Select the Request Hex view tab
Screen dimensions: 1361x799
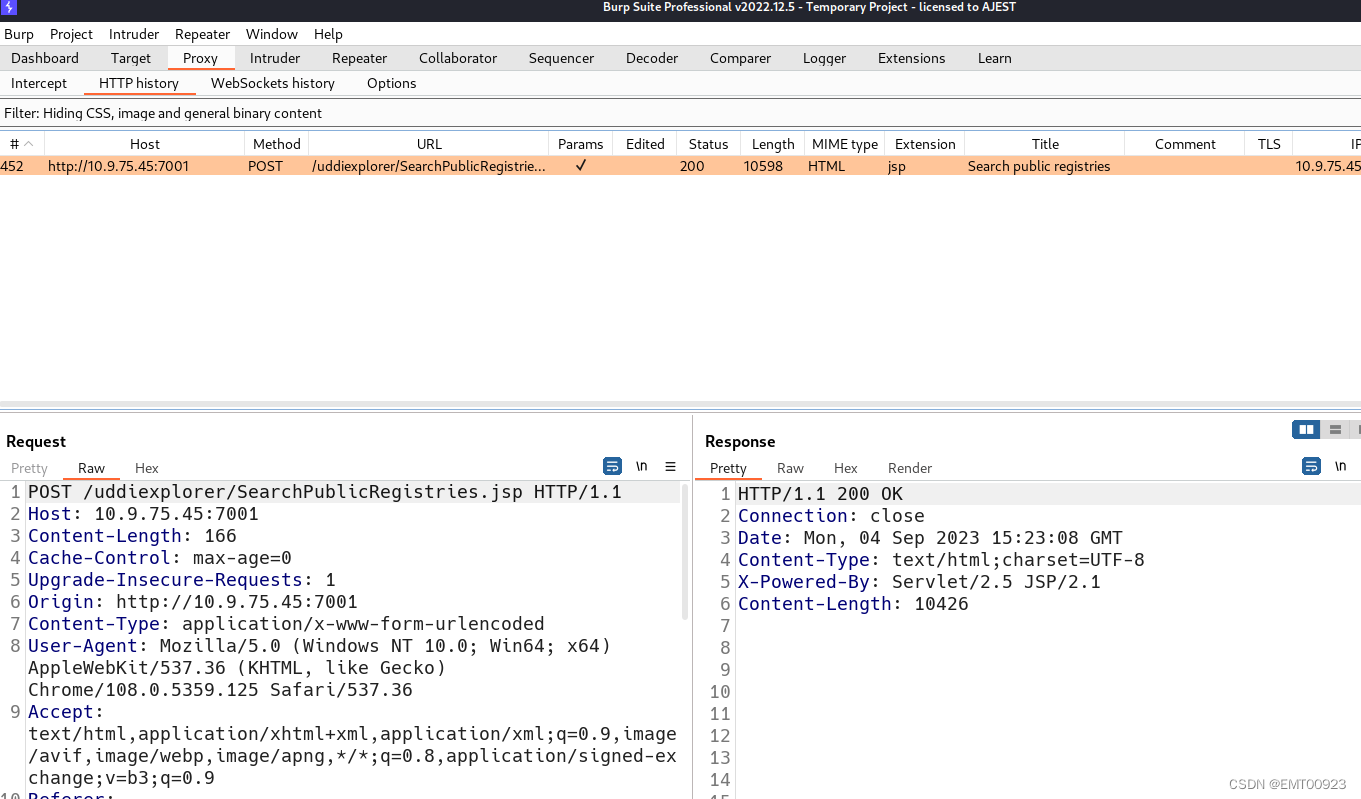147,468
